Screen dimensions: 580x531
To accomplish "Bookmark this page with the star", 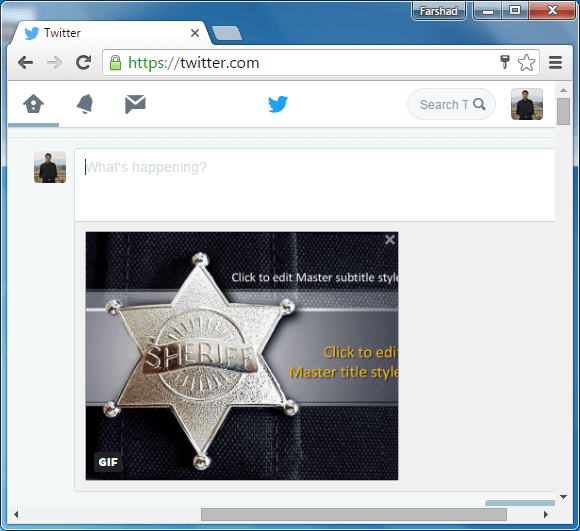I will click(526, 62).
